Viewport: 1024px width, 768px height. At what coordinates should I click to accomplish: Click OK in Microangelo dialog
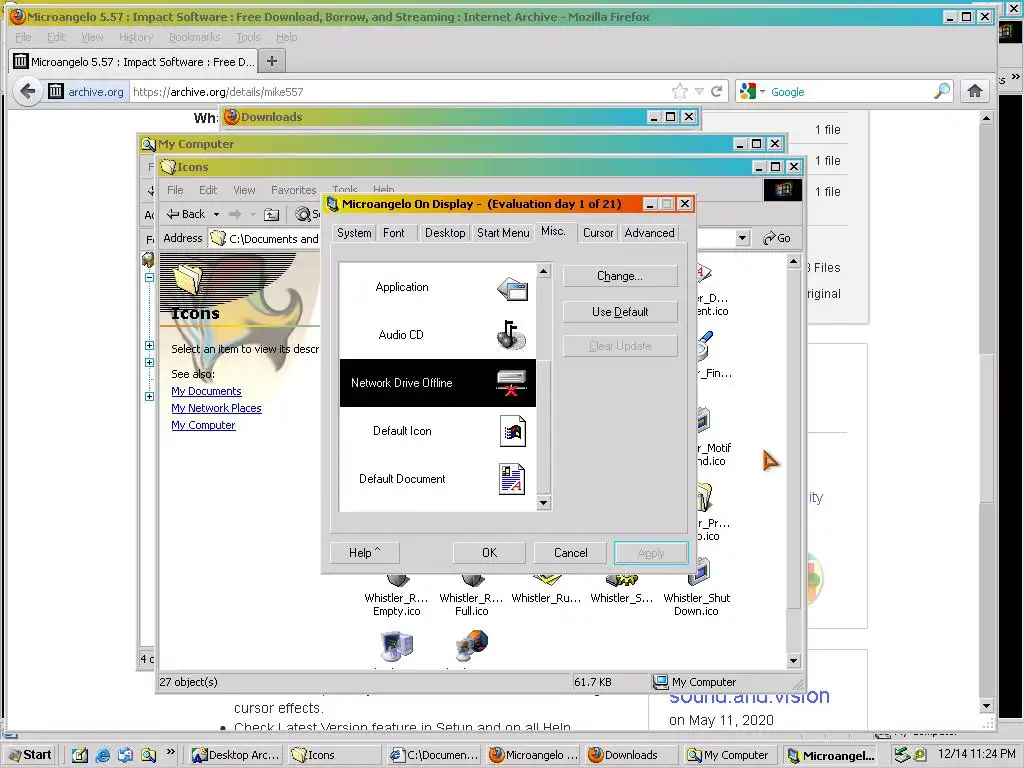tap(489, 553)
